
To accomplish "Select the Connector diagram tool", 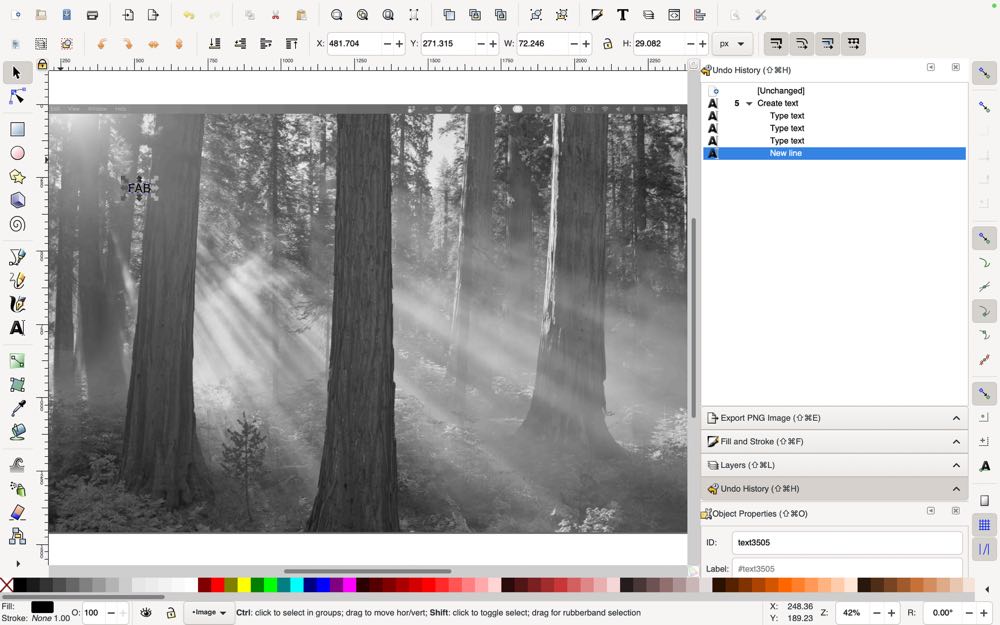I will pos(17,536).
